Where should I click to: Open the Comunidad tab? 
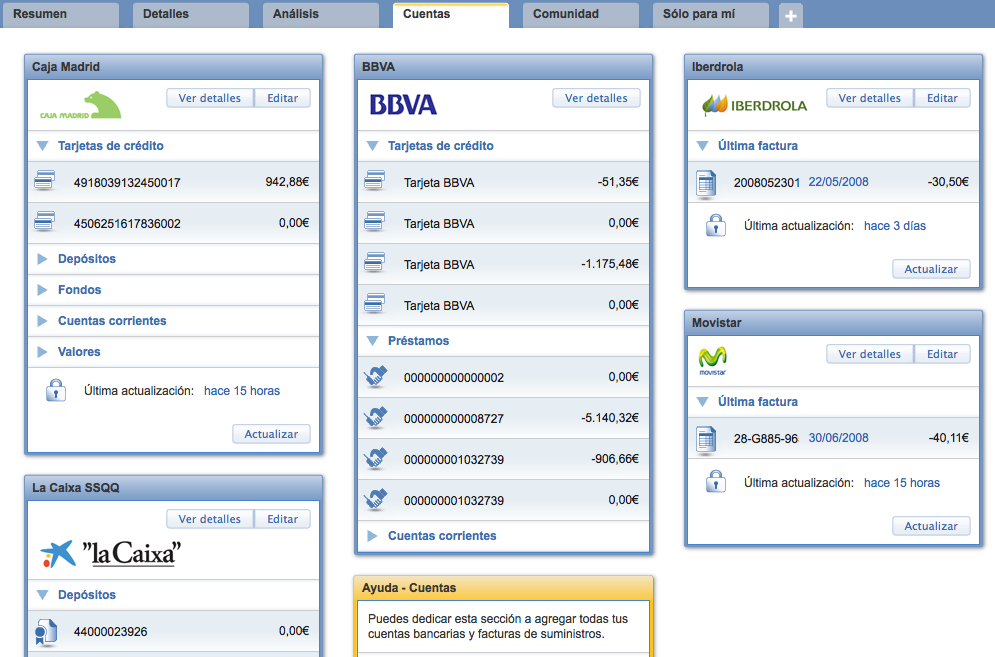566,14
